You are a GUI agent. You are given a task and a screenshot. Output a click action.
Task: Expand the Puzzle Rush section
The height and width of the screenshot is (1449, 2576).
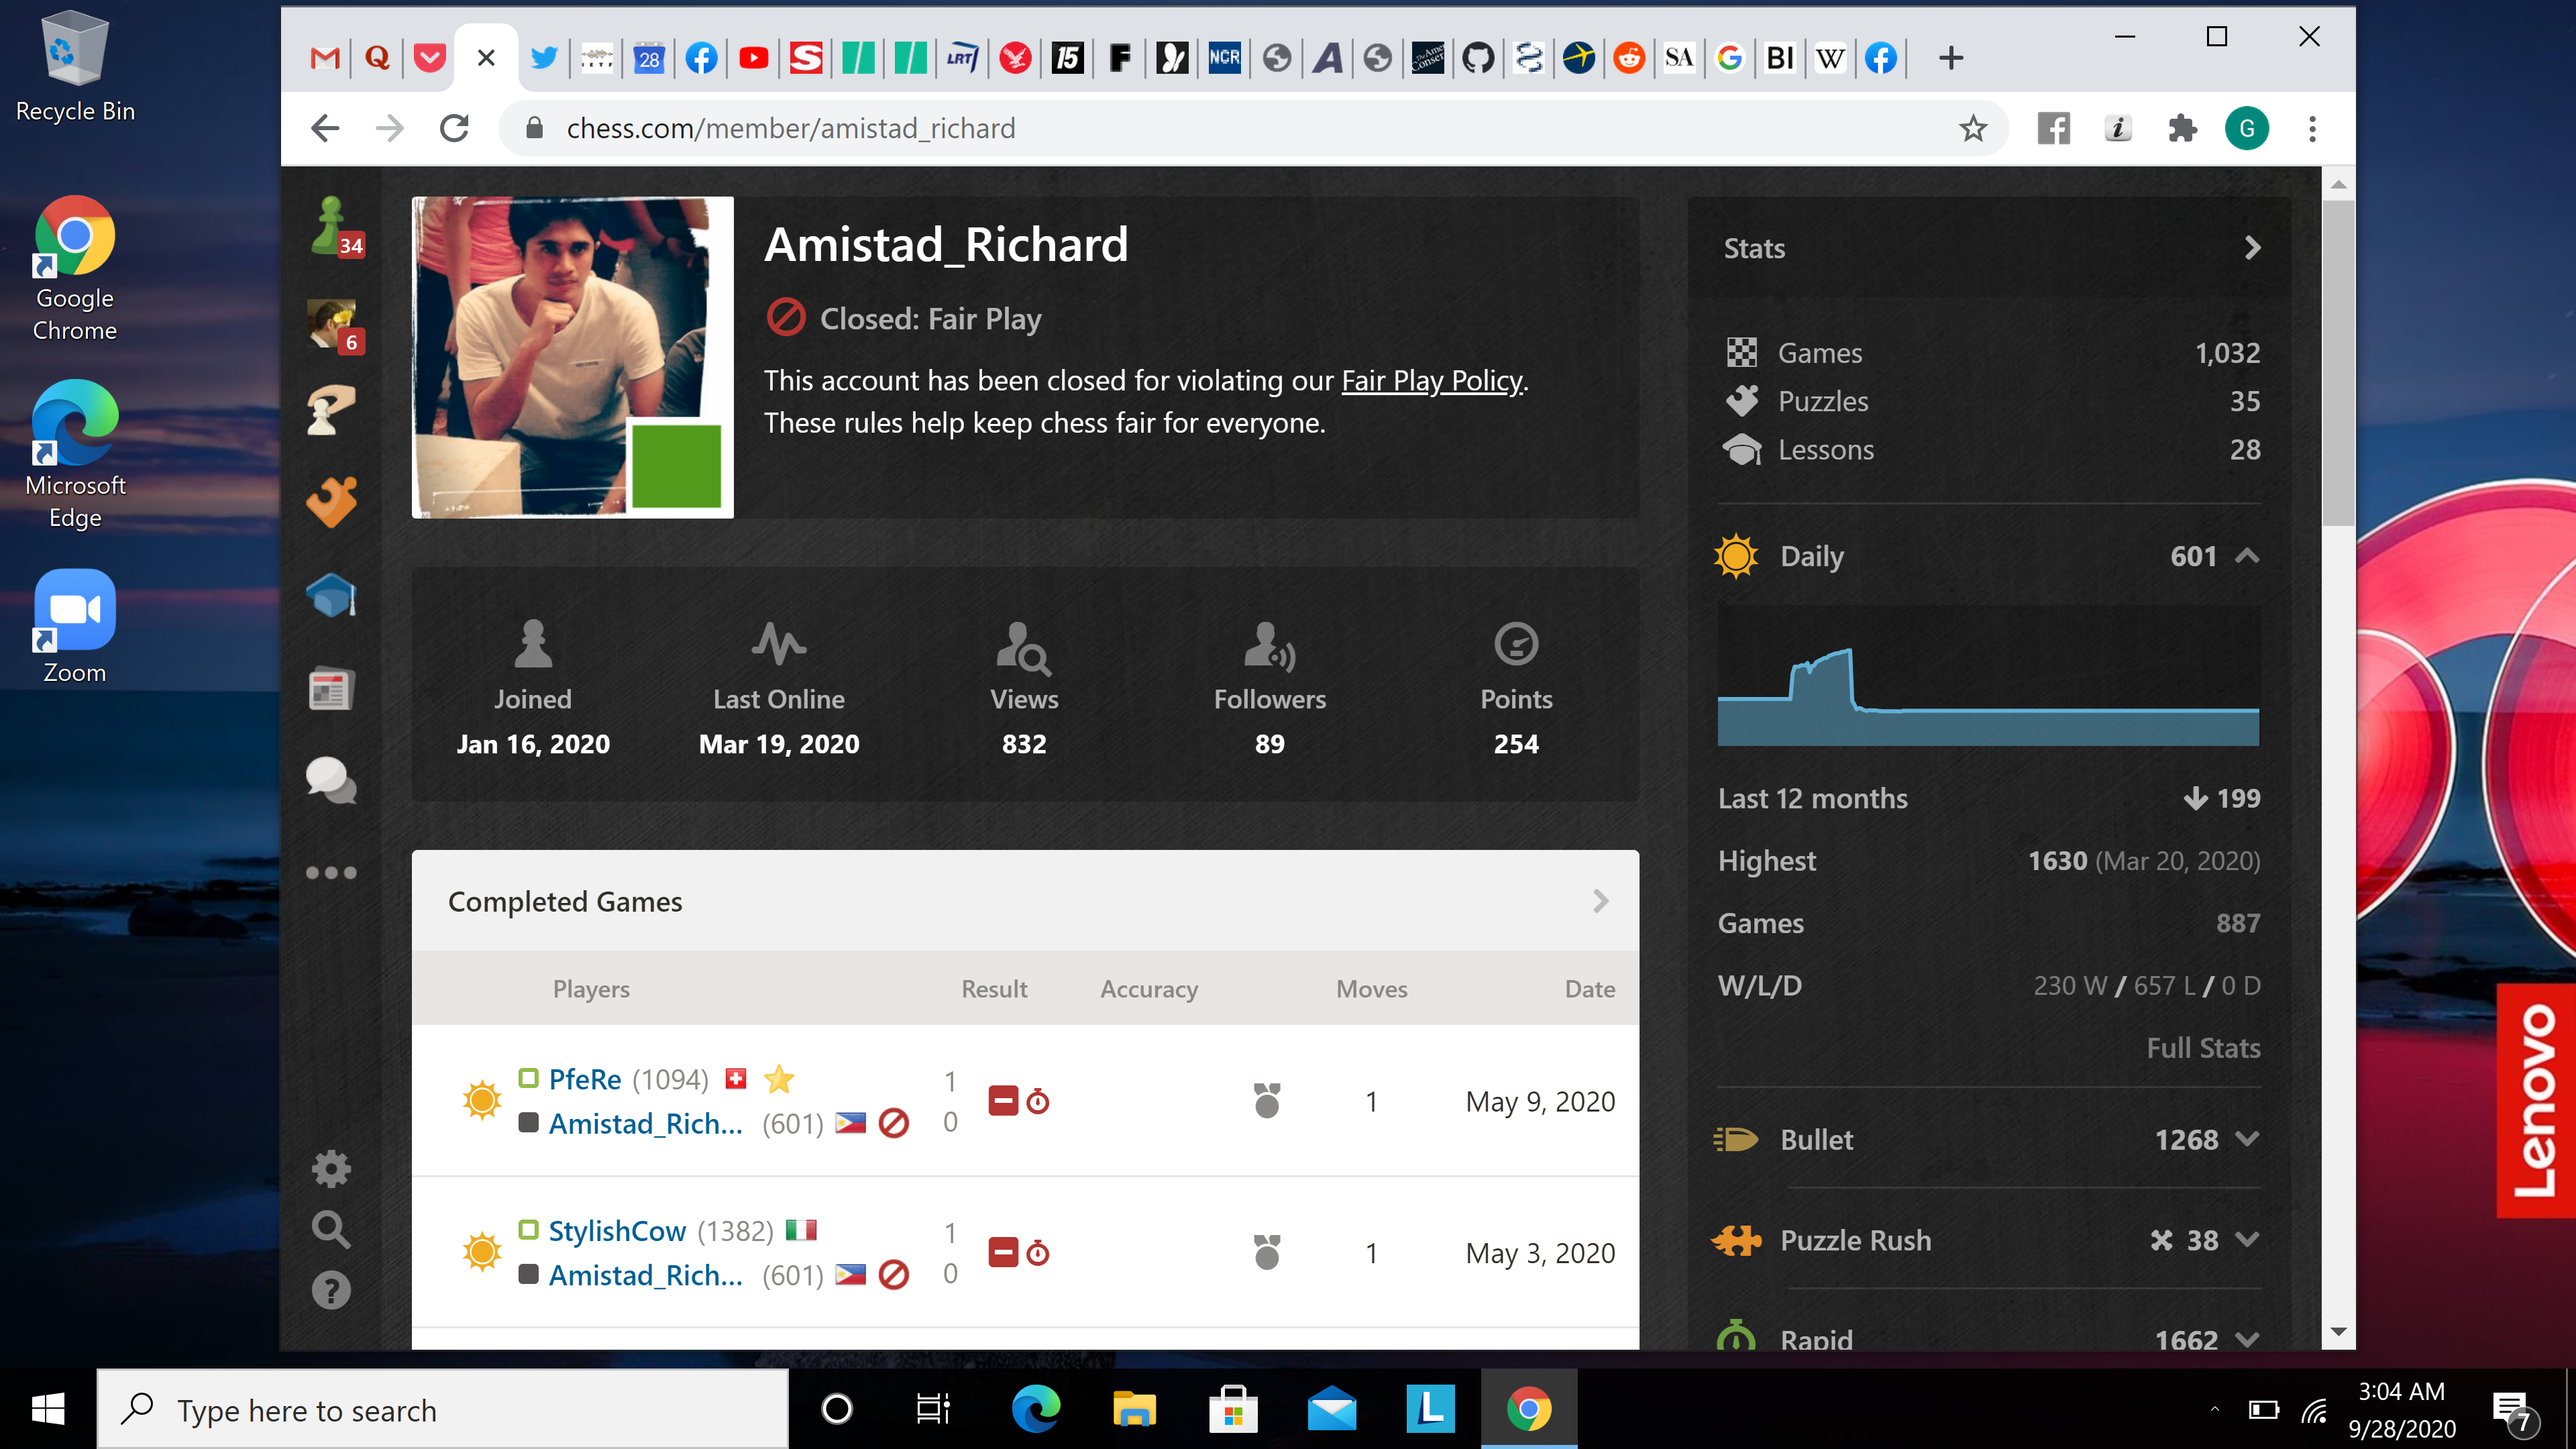click(x=2247, y=1240)
